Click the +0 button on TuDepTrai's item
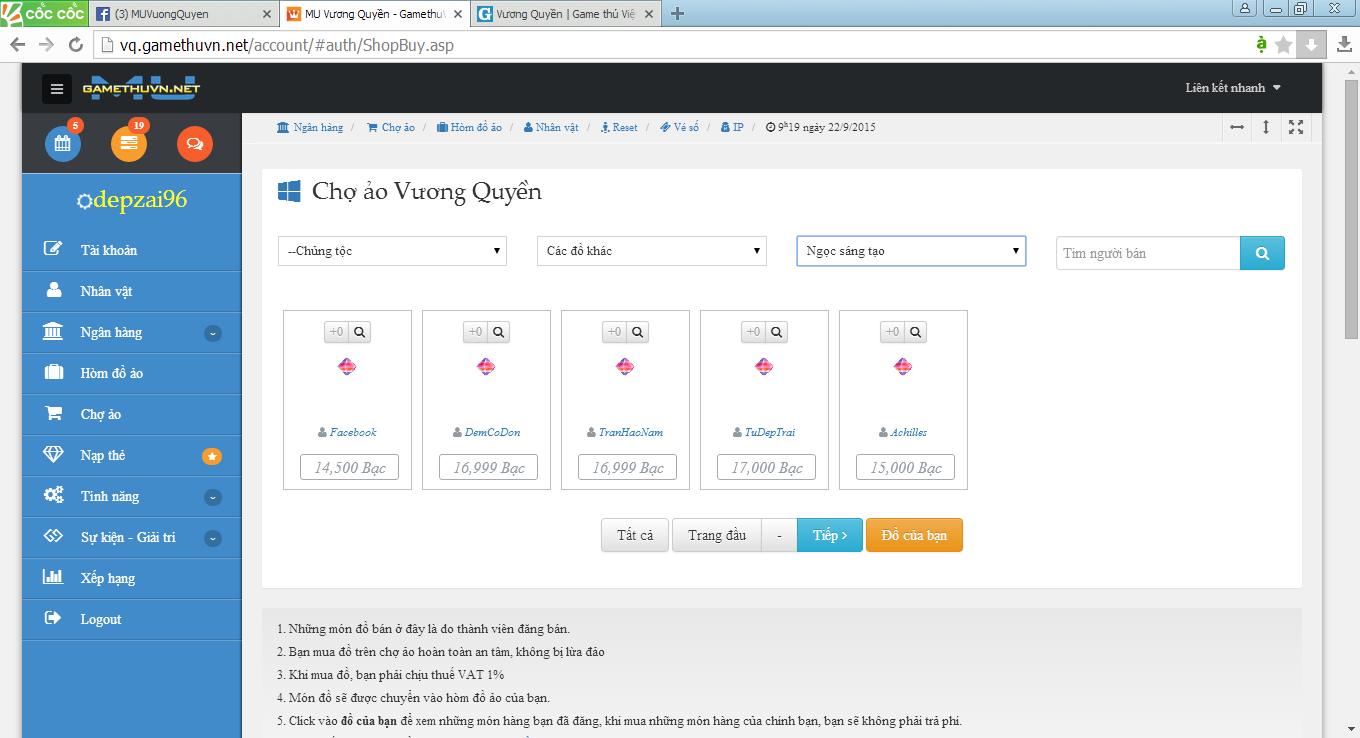This screenshot has width=1360, height=738. [x=753, y=332]
